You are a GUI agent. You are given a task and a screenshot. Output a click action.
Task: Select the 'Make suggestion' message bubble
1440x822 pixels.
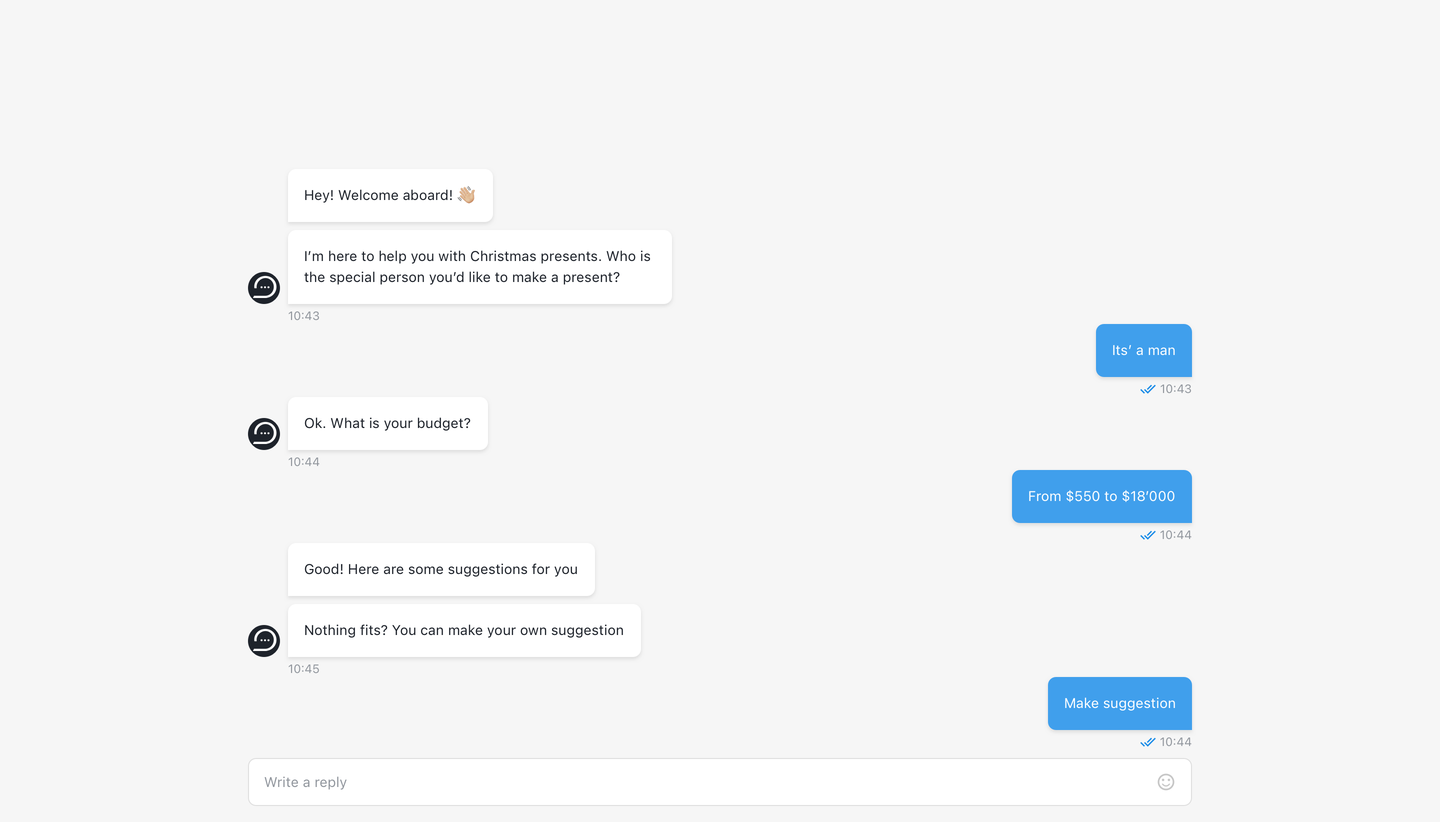[x=1120, y=703]
